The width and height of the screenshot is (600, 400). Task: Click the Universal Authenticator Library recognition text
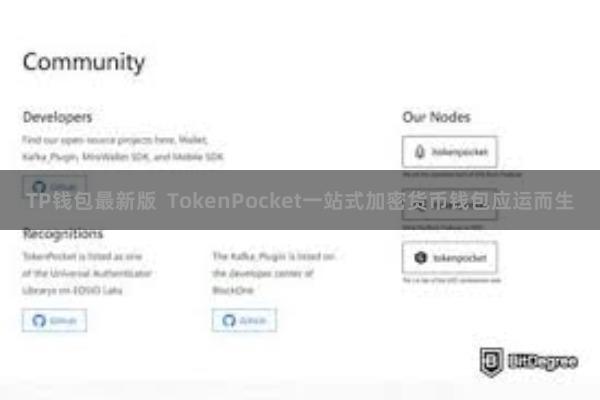(87, 273)
